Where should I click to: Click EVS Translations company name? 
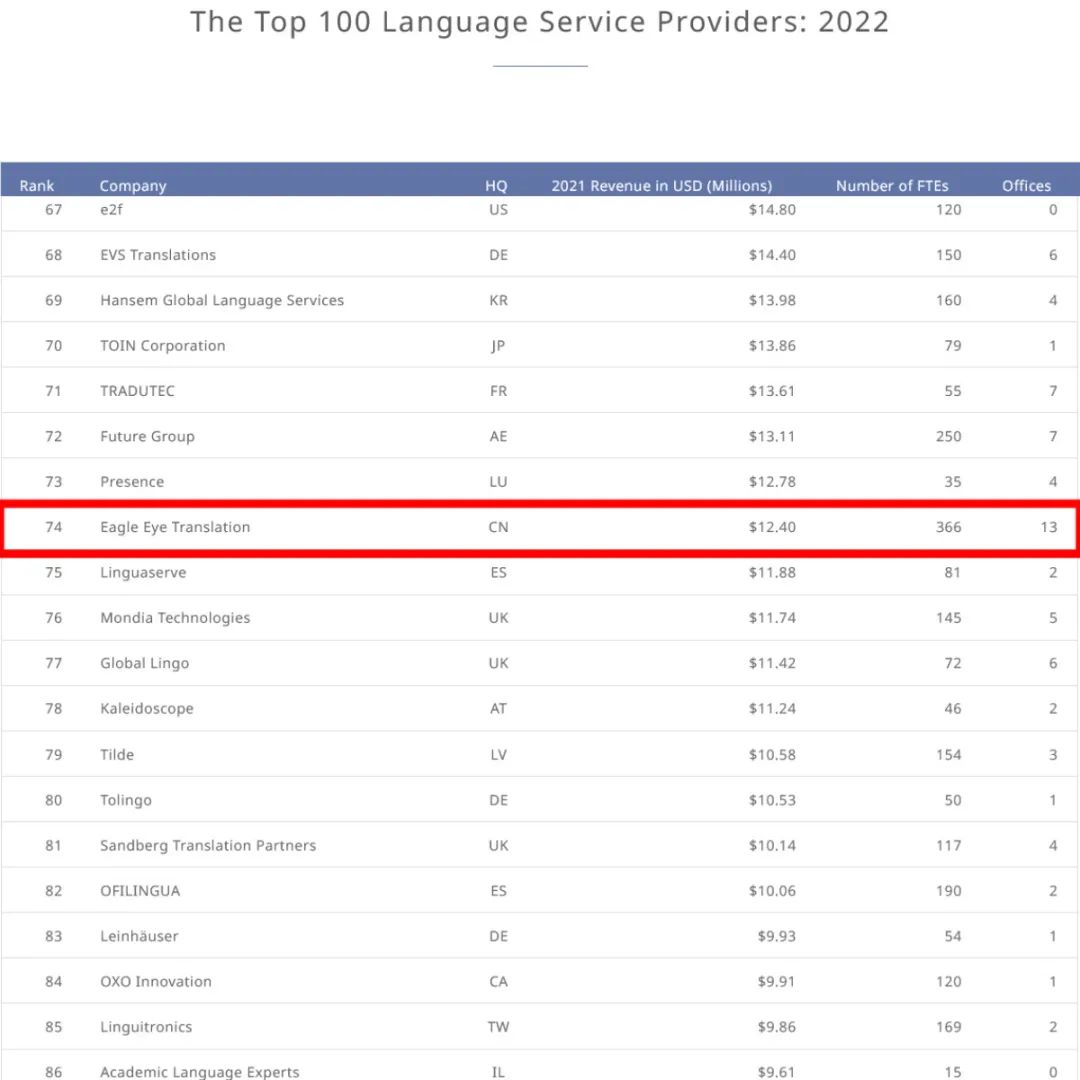158,255
